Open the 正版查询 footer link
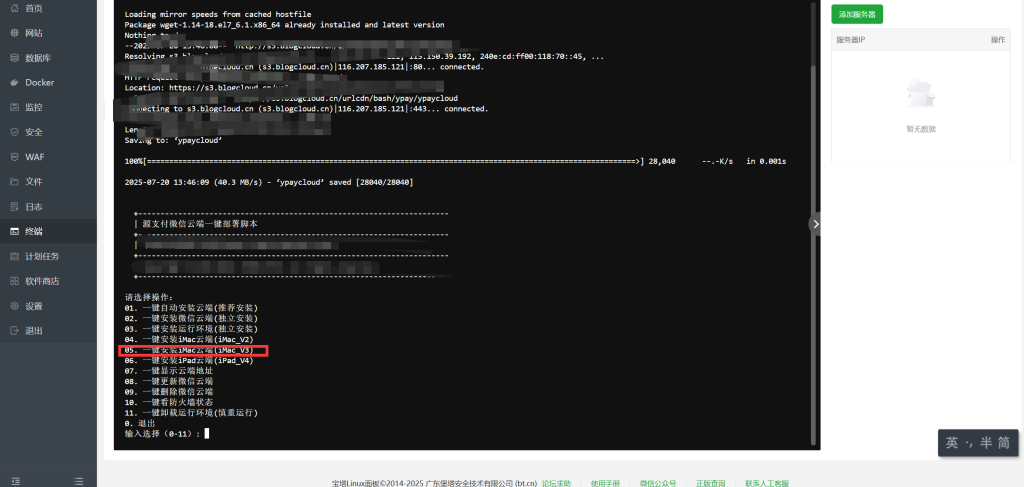Image resolution: width=1024 pixels, height=487 pixels. (711, 483)
